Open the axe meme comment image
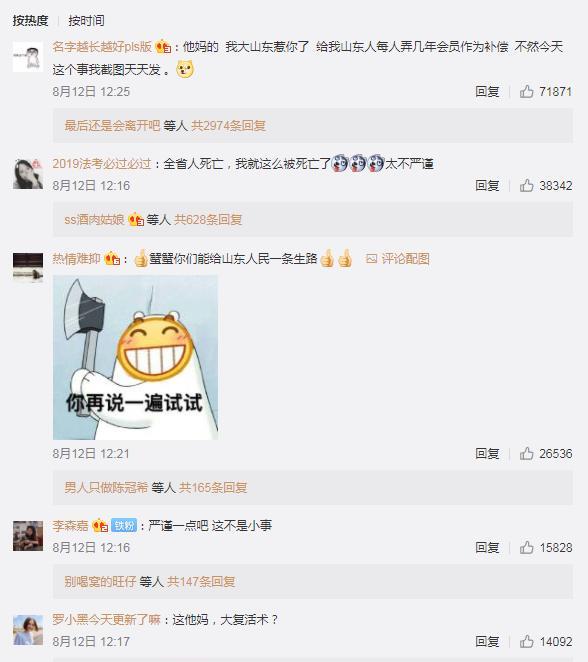This screenshot has width=588, height=662. pos(135,358)
